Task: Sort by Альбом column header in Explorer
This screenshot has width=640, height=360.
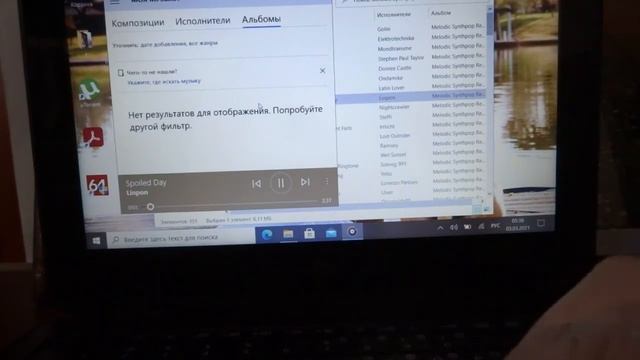Action: [441, 13]
